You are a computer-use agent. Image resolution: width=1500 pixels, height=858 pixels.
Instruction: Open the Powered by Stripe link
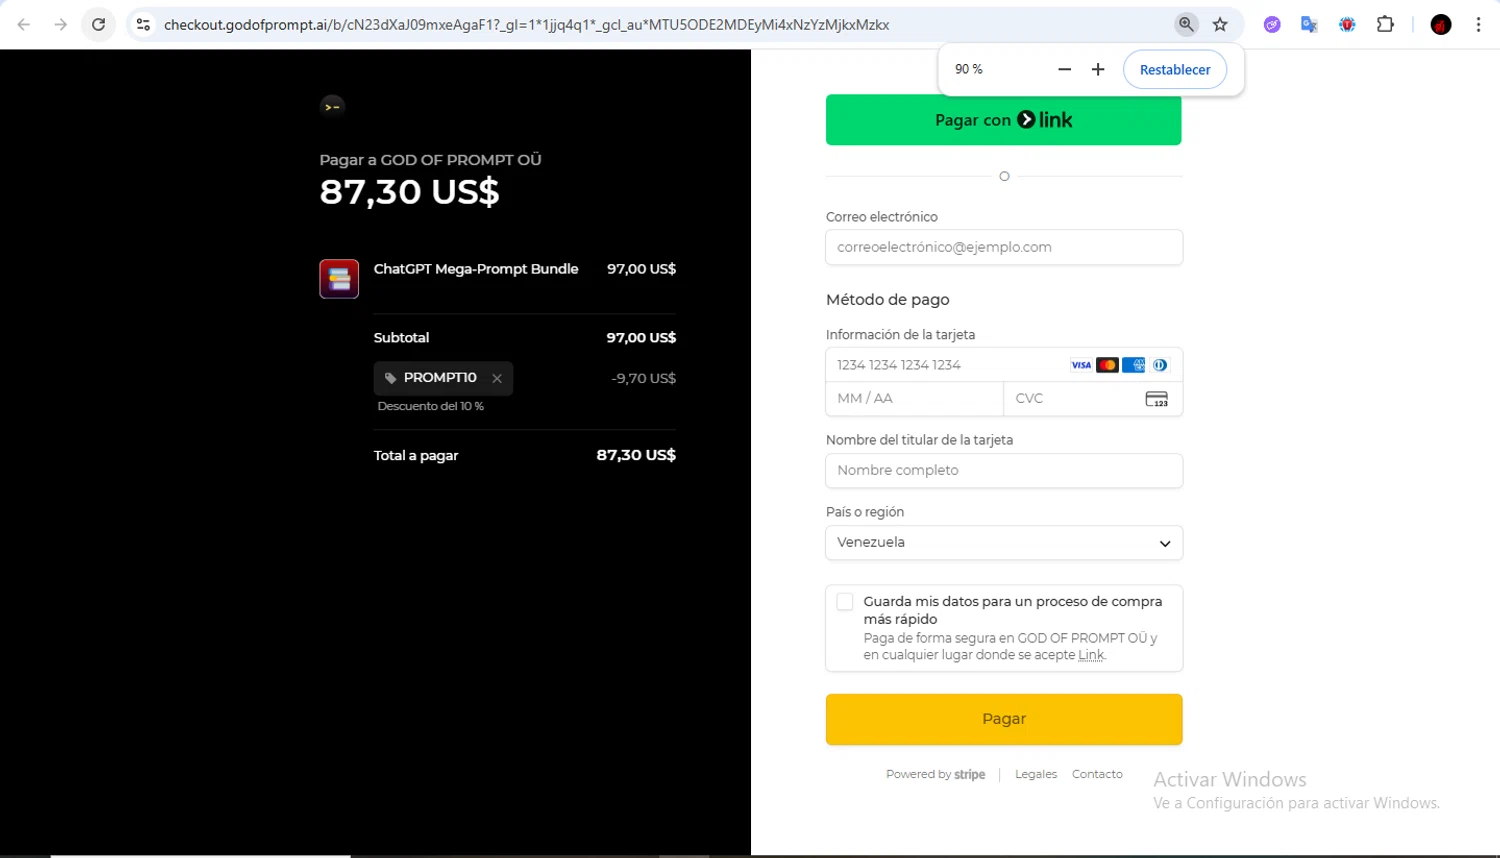935,774
